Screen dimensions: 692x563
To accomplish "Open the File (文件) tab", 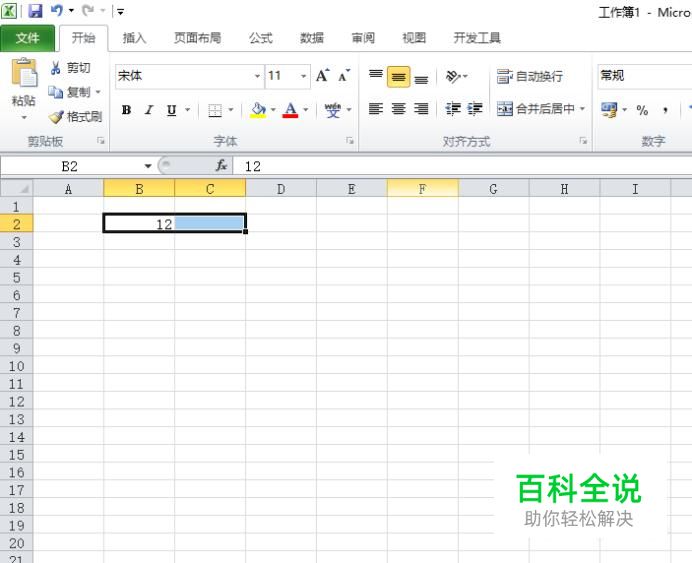I will (27, 38).
